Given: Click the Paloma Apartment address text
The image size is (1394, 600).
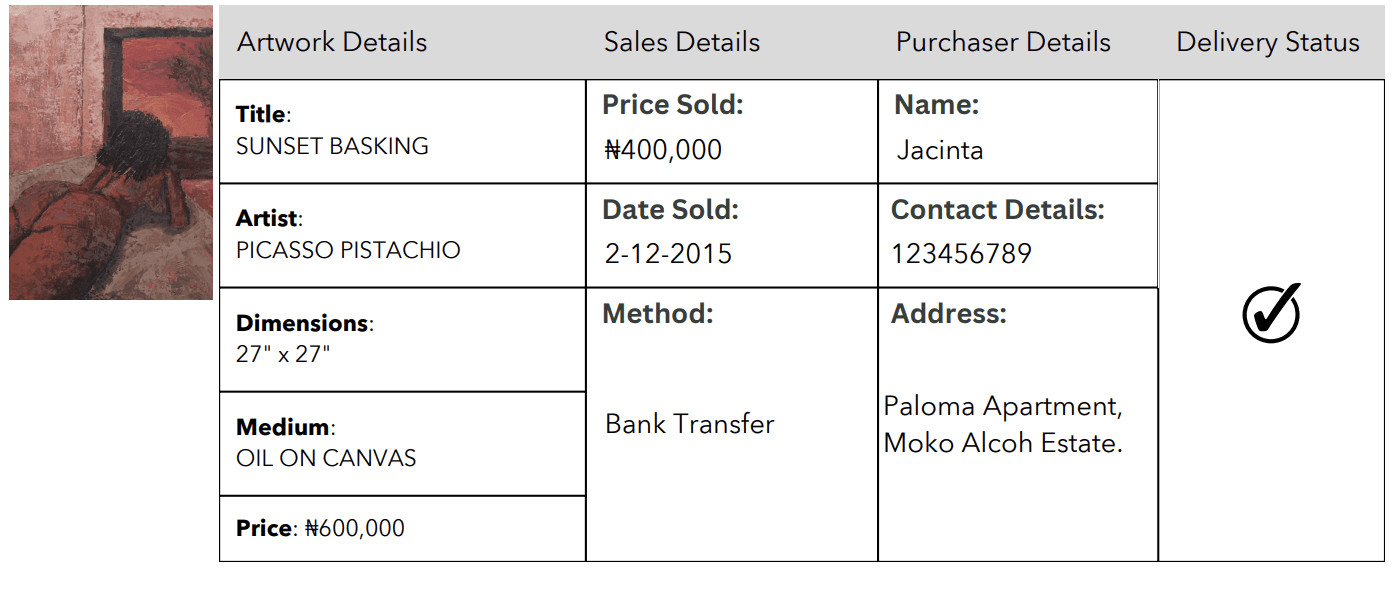Looking at the screenshot, I should 1003,424.
